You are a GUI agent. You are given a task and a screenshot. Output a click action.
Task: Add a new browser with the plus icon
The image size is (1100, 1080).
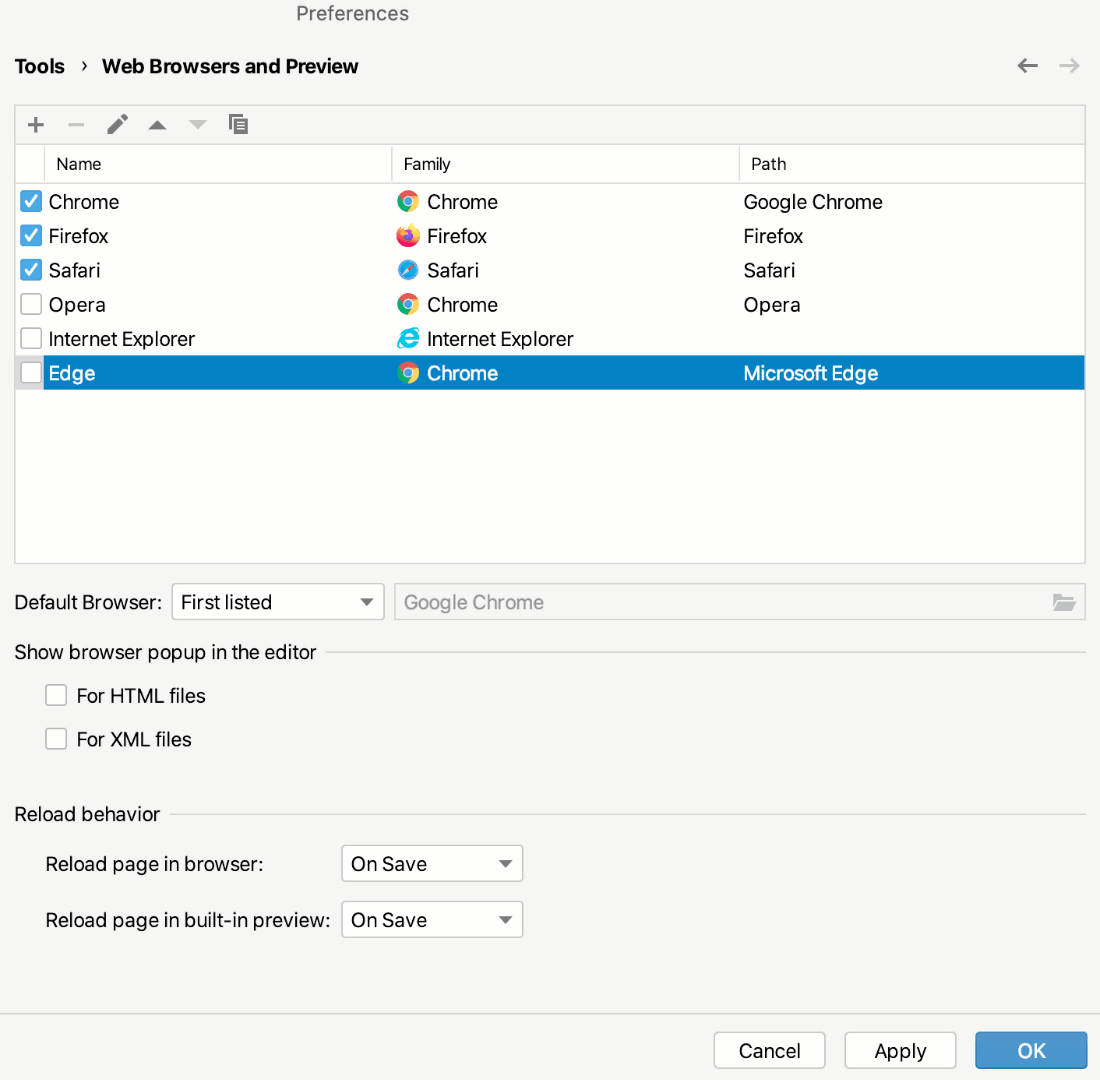[35, 124]
